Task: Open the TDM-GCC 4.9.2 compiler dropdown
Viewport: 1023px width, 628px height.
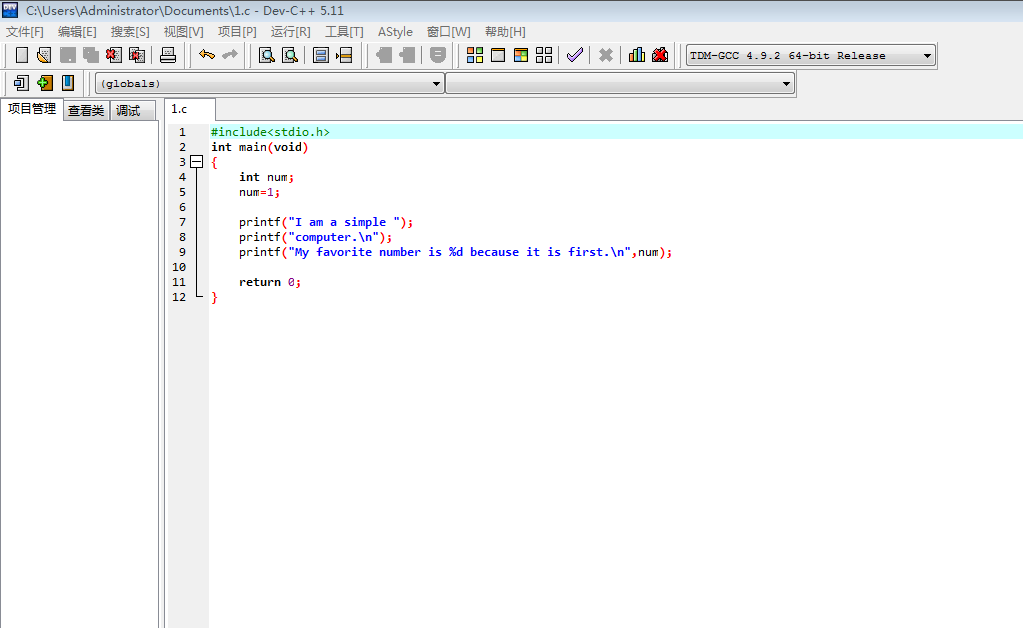Action: pos(811,55)
